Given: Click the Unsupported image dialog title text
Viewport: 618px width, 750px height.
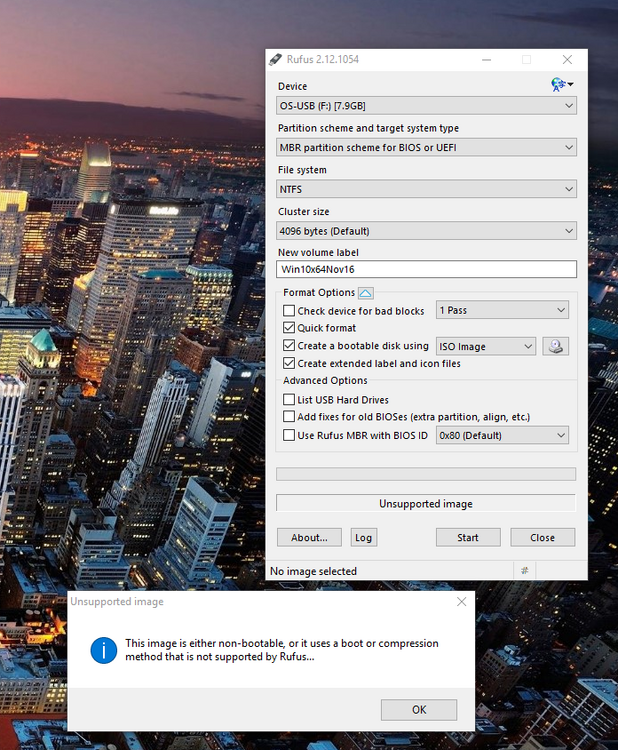Looking at the screenshot, I should point(117,602).
